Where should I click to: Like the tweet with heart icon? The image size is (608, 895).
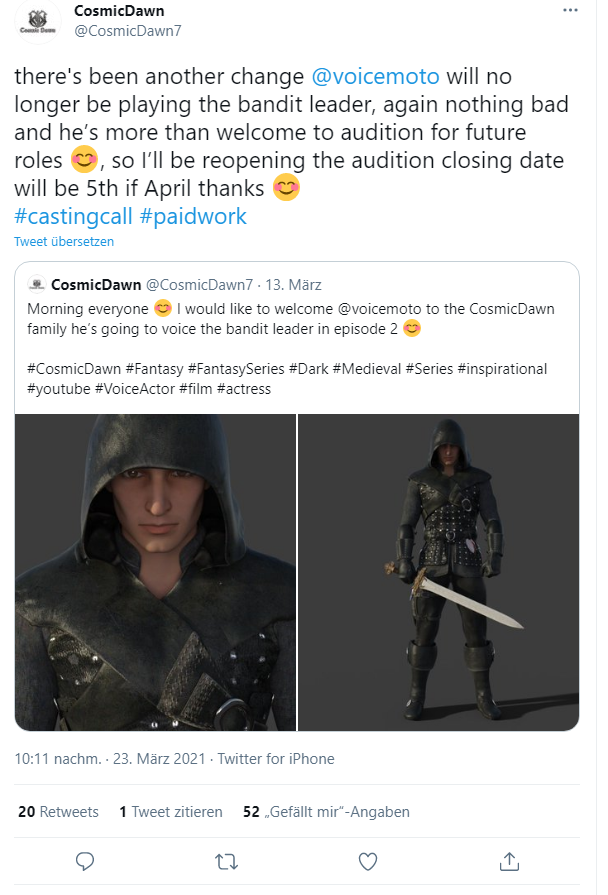point(368,862)
